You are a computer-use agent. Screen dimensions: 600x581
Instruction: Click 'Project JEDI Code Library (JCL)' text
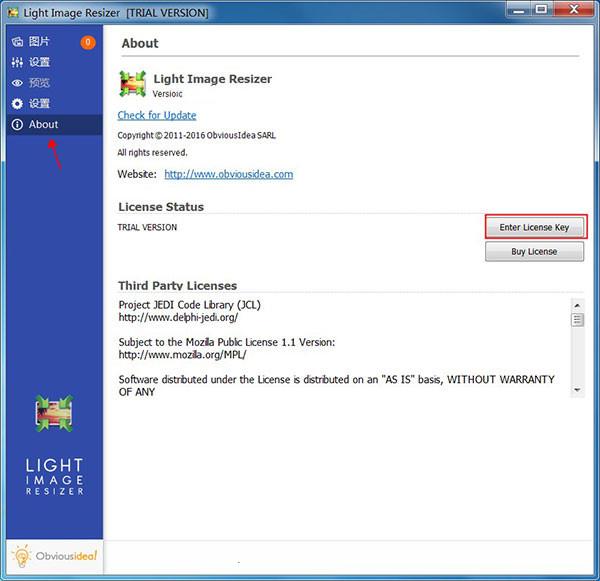pyautogui.click(x=189, y=305)
